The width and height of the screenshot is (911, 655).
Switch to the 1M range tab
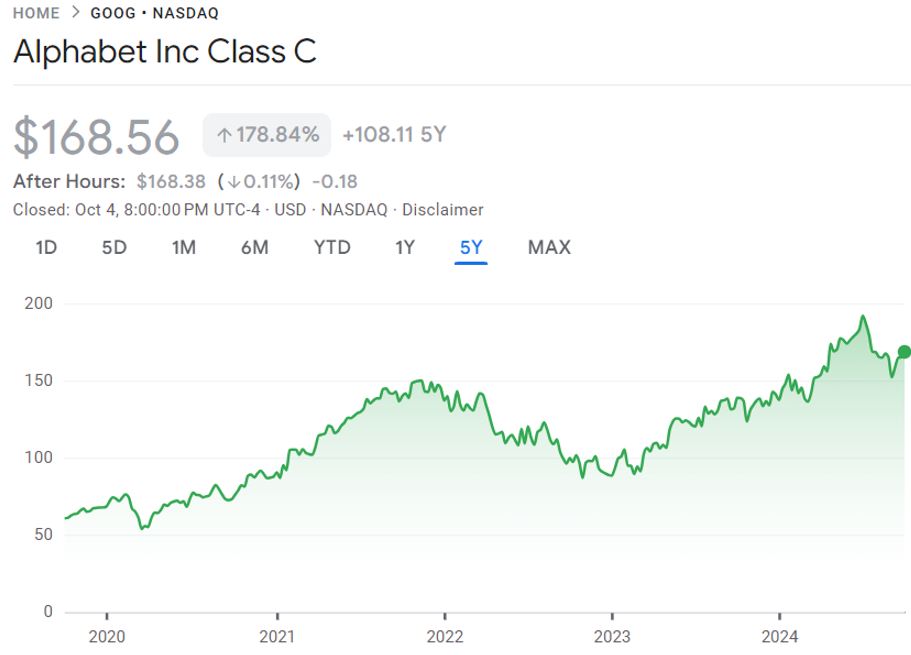183,247
